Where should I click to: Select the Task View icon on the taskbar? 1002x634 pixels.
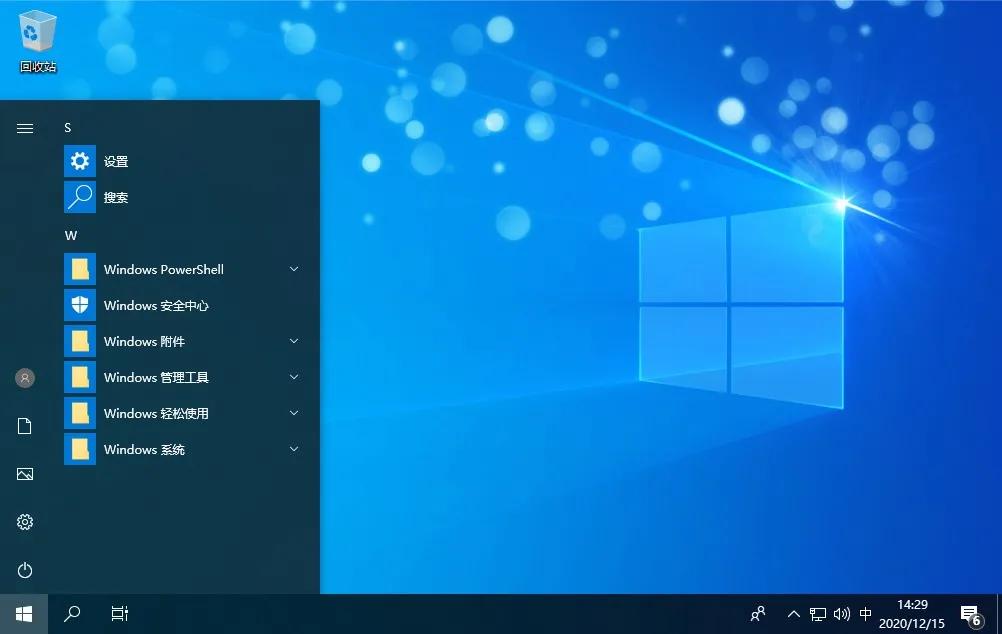click(x=119, y=613)
